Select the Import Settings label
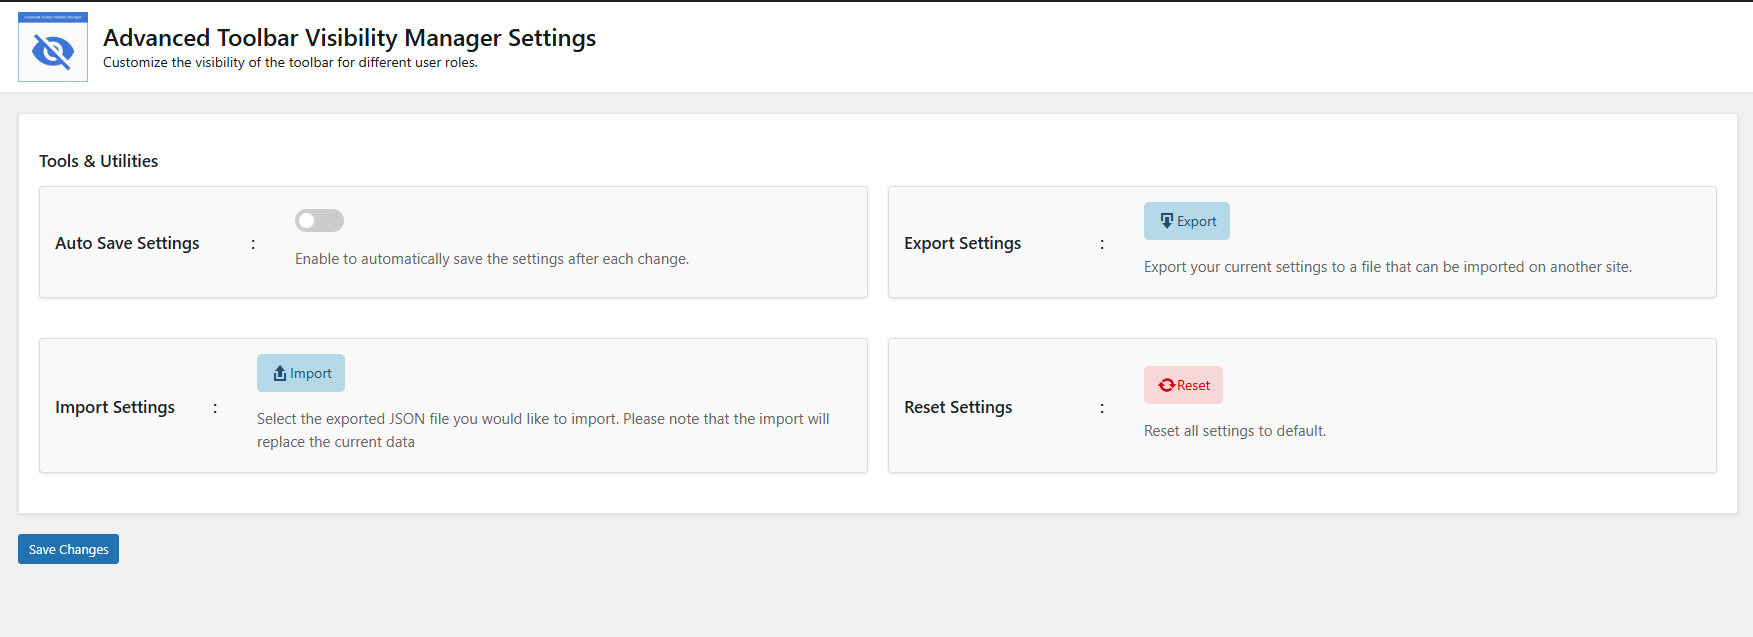 pyautogui.click(x=115, y=407)
